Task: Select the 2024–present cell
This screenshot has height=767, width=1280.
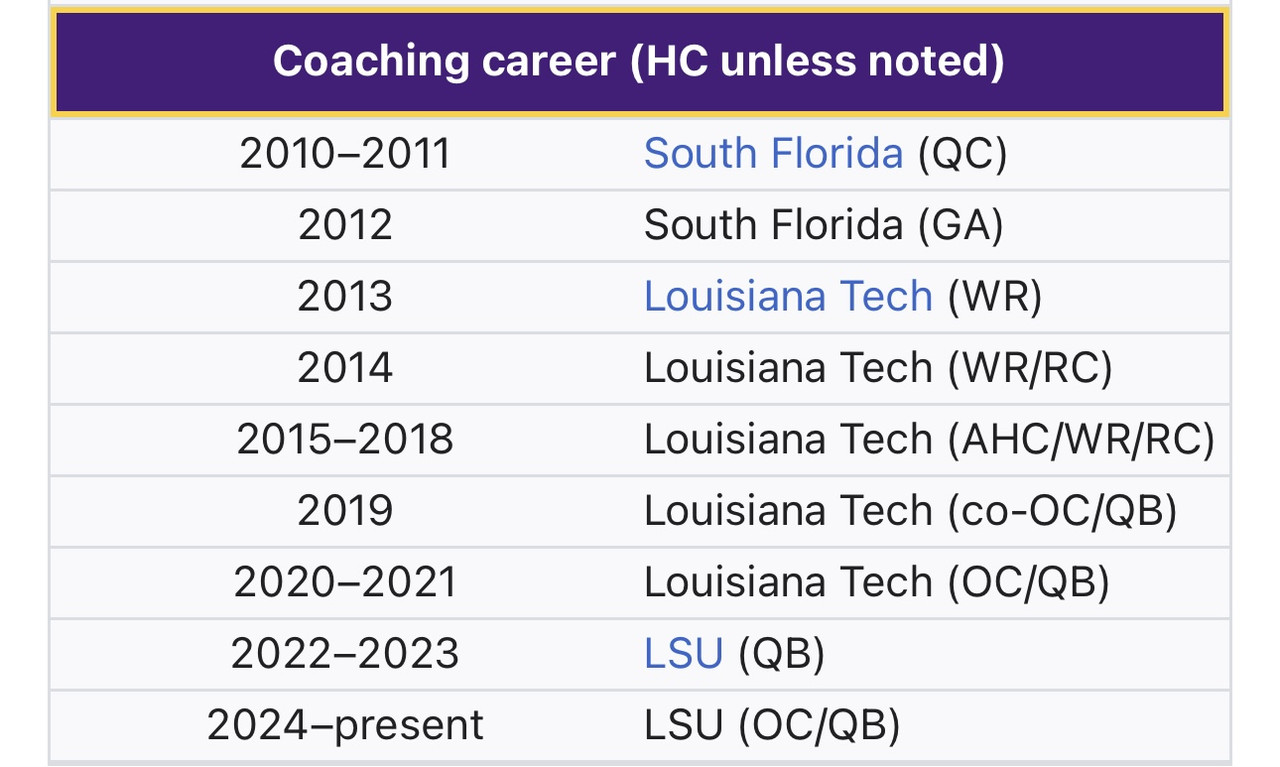Action: [x=345, y=726]
